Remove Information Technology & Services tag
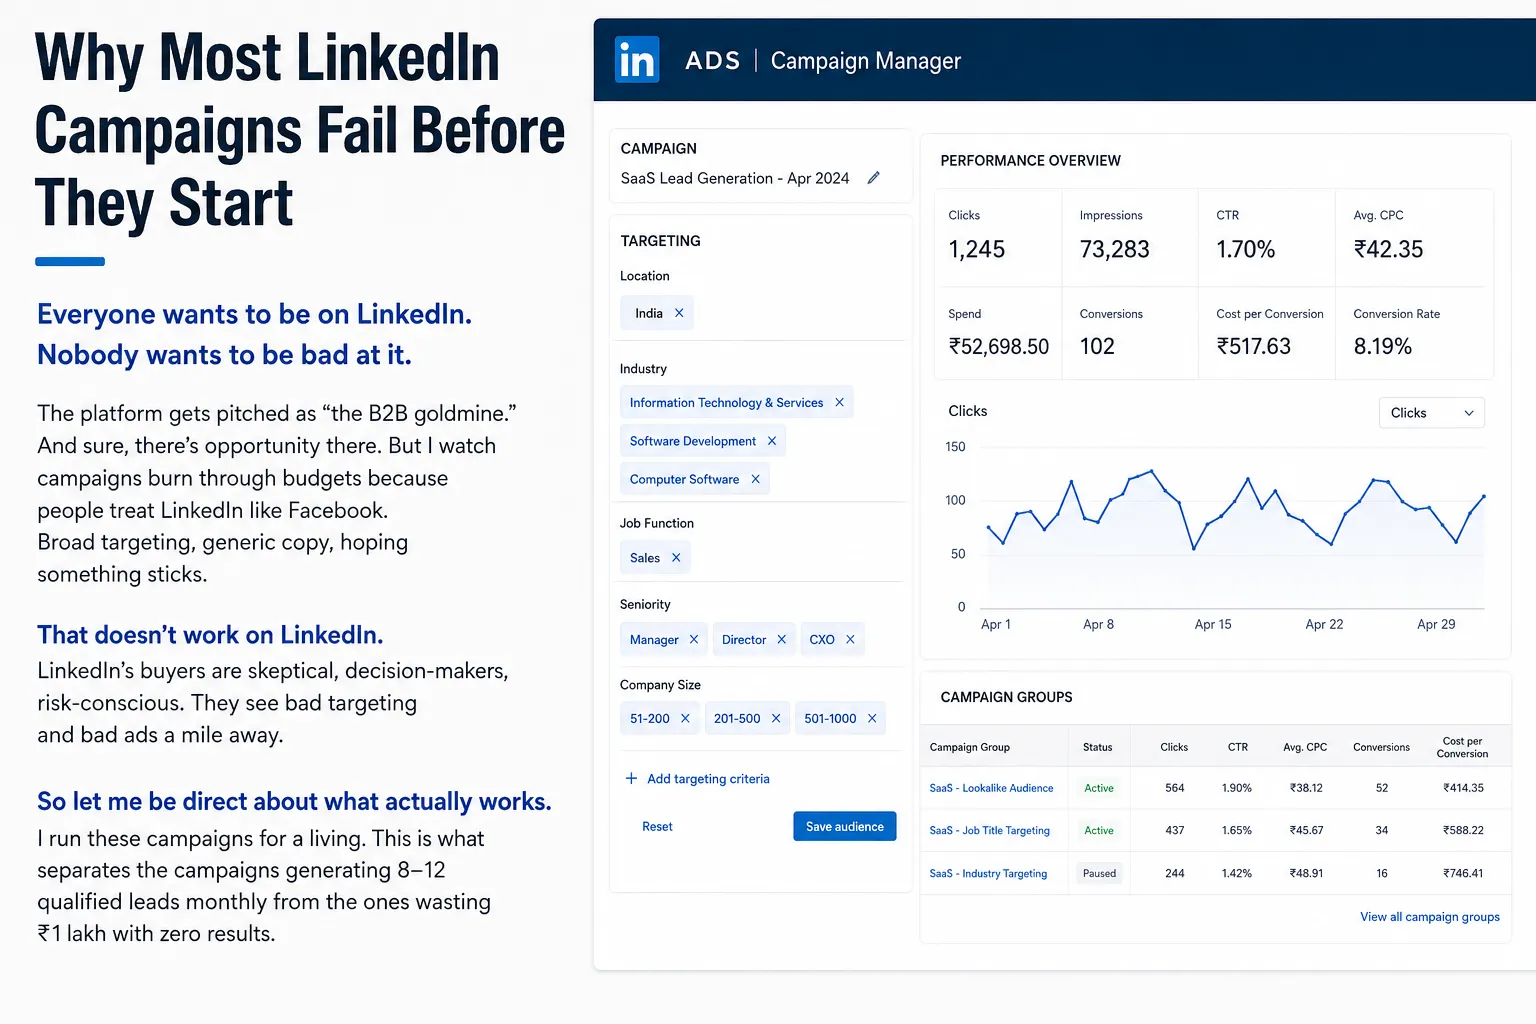This screenshot has width=1536, height=1024. click(x=839, y=402)
